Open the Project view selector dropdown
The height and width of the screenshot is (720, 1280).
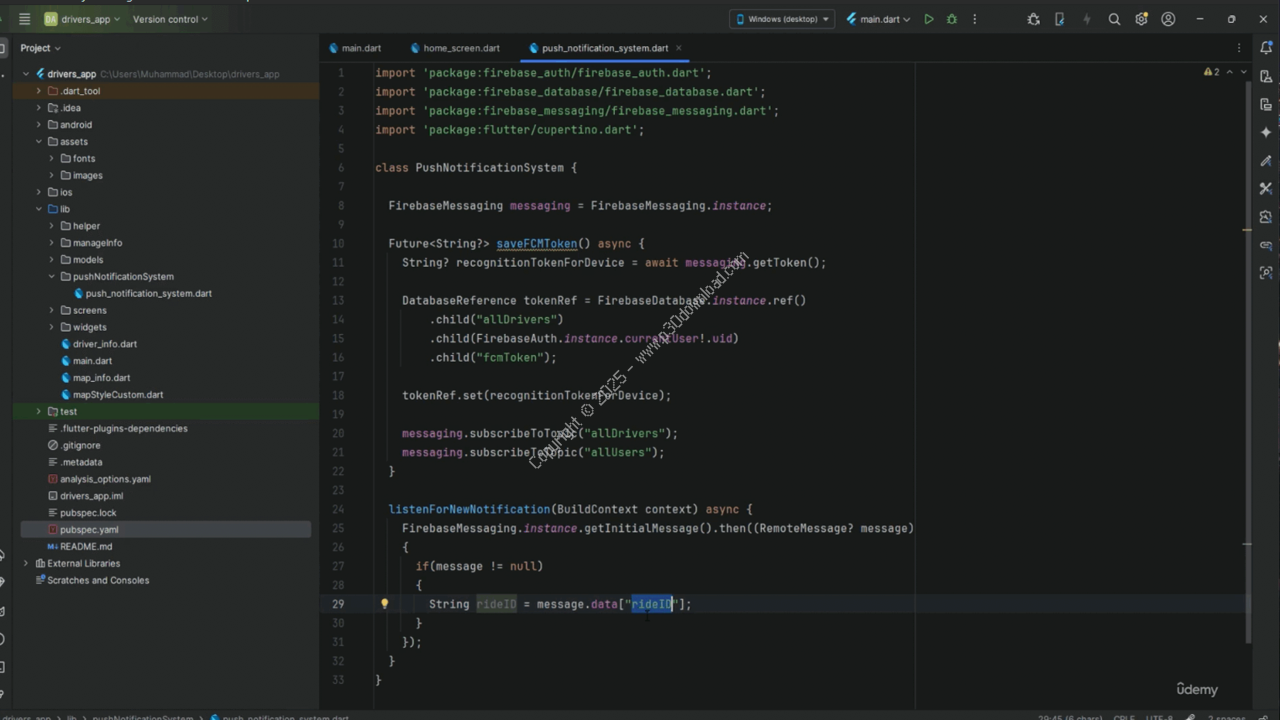click(x=40, y=48)
